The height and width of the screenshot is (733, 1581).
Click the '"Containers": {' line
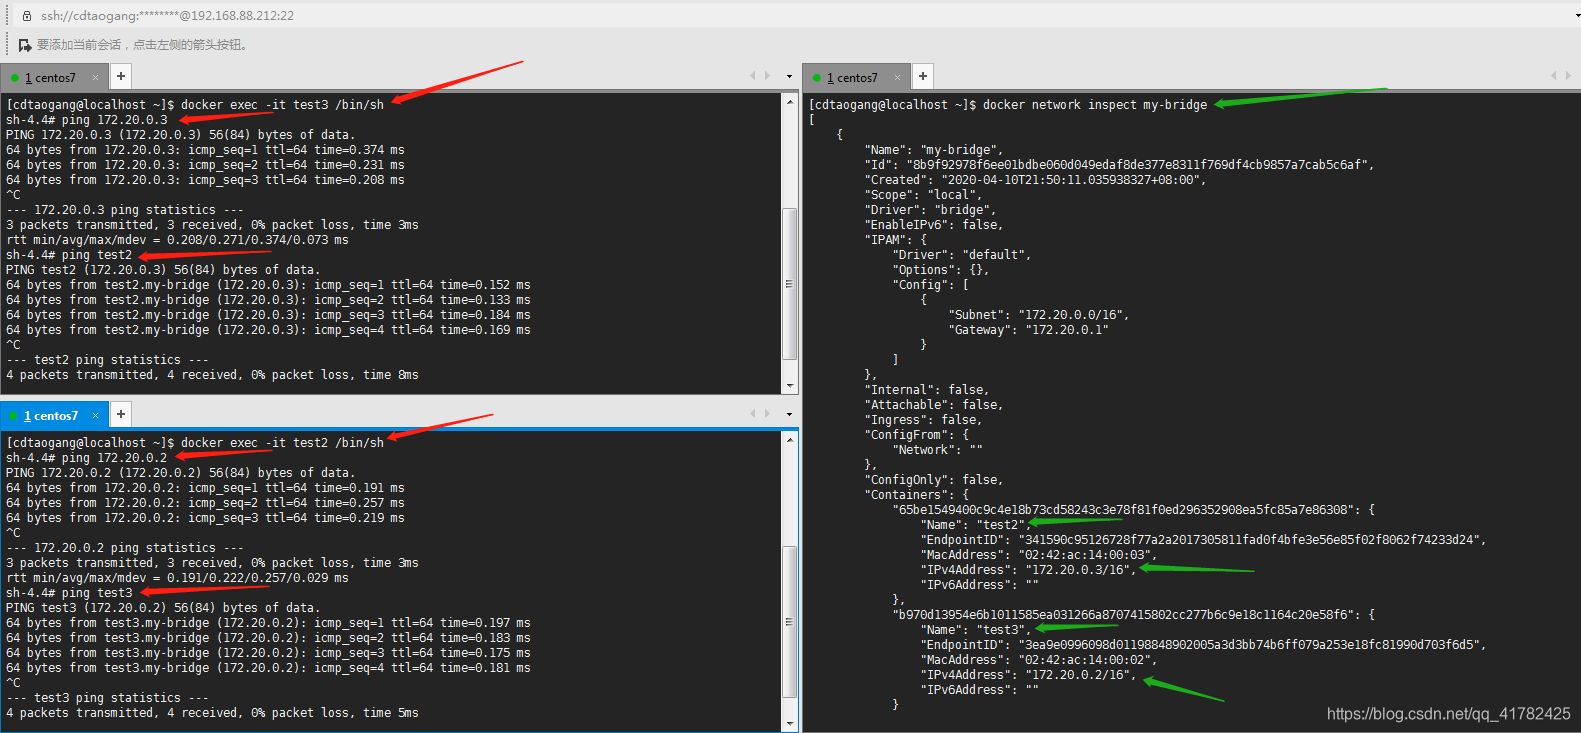pos(917,495)
